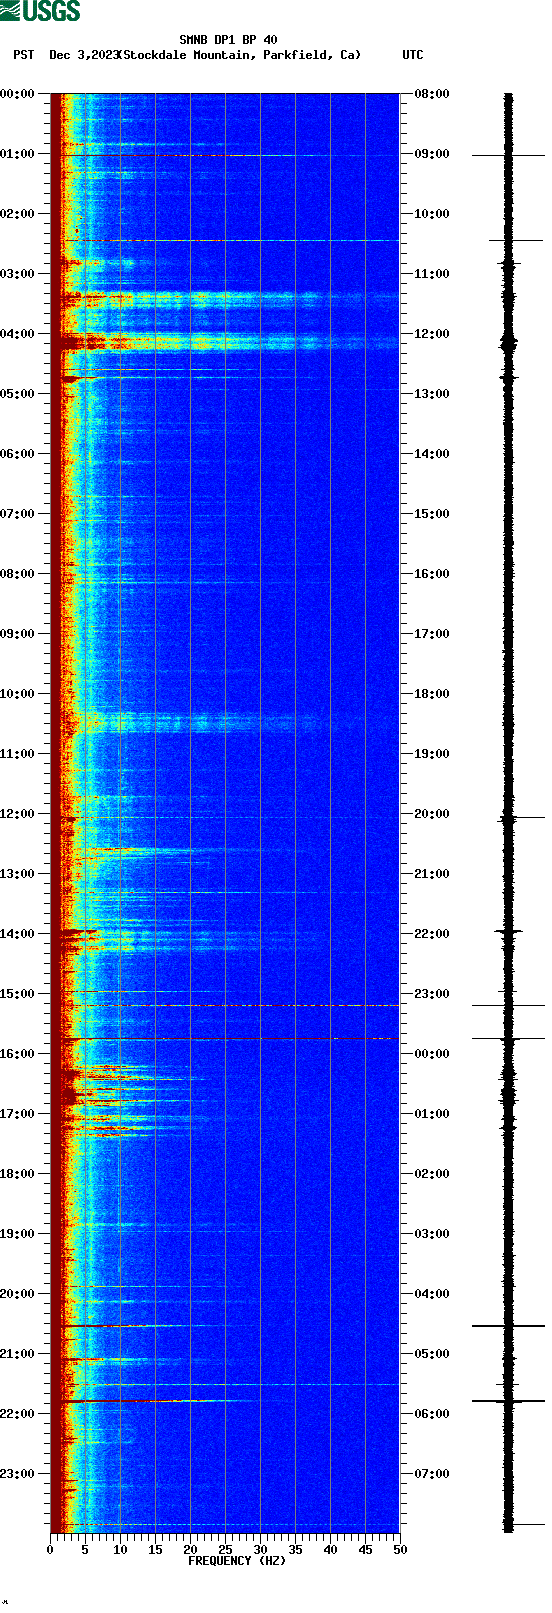Click the PST axis label 10:00
552x1613 pixels.
point(18,694)
